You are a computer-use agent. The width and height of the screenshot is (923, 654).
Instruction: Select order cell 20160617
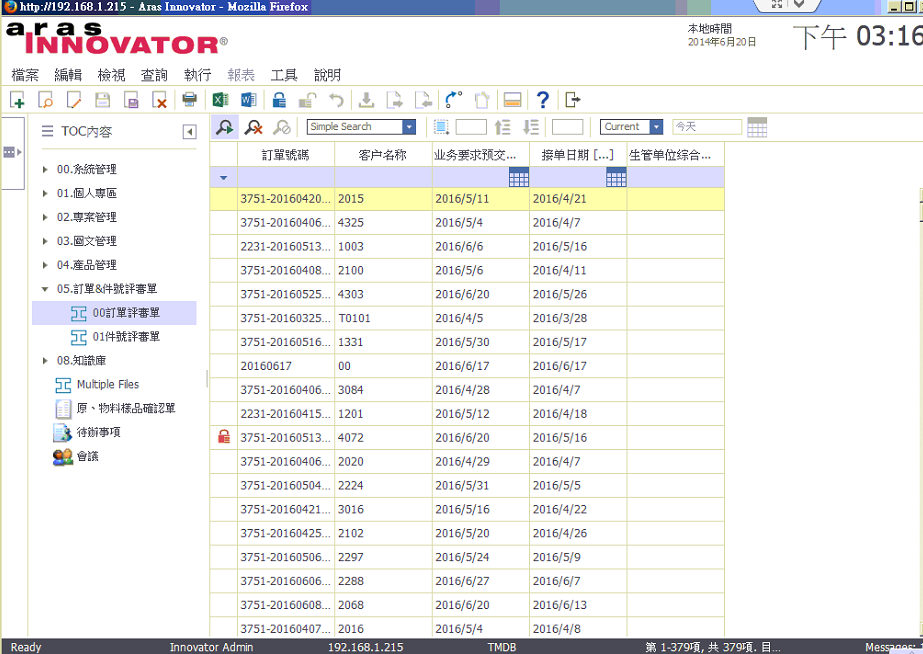pos(286,366)
